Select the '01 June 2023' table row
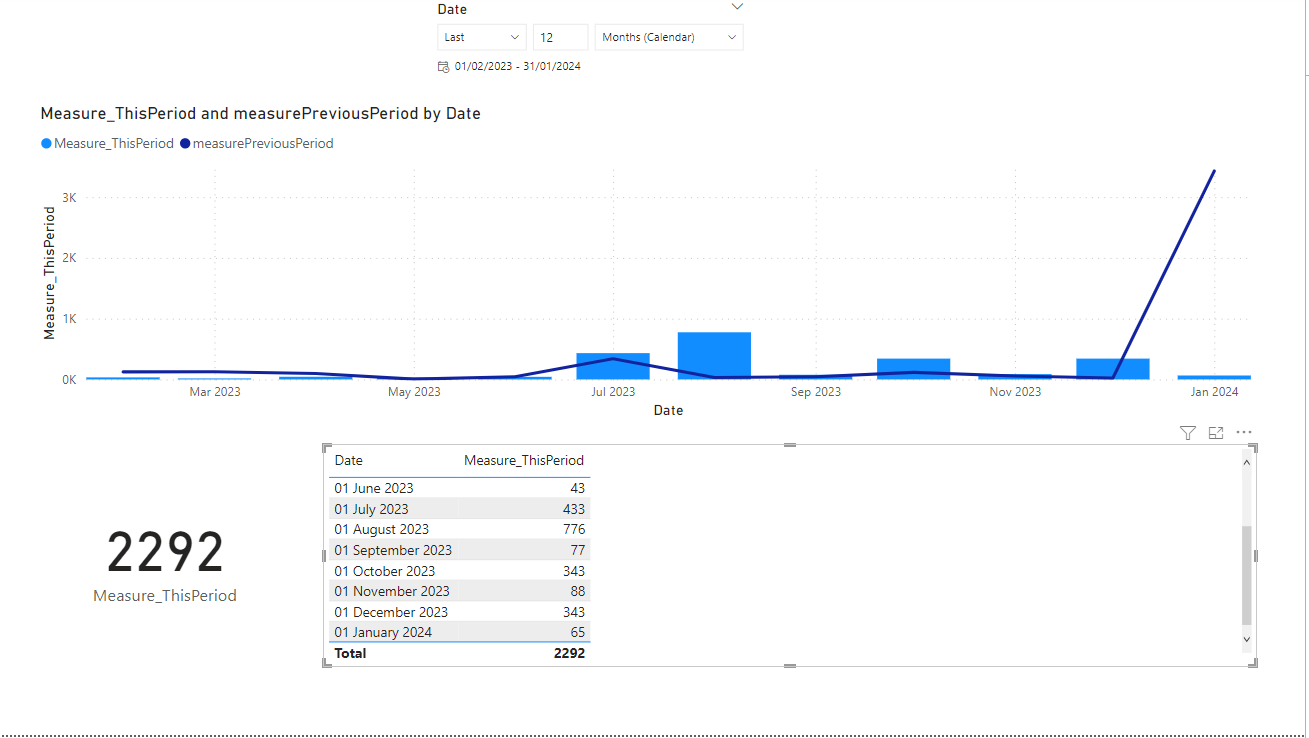Screen dimensions: 1309x738 (460, 488)
